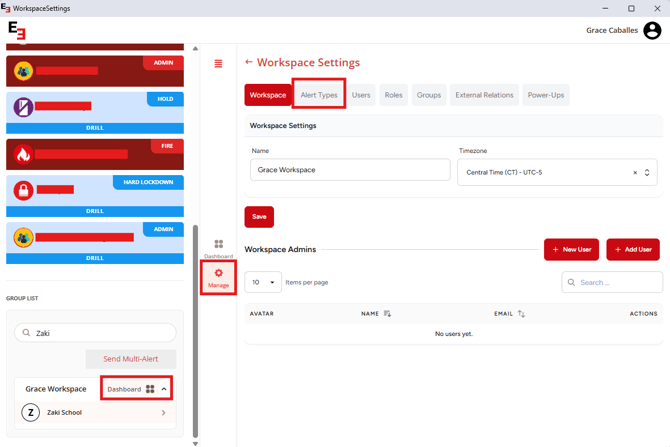
Task: Click the fire alert icon
Action: click(23, 155)
